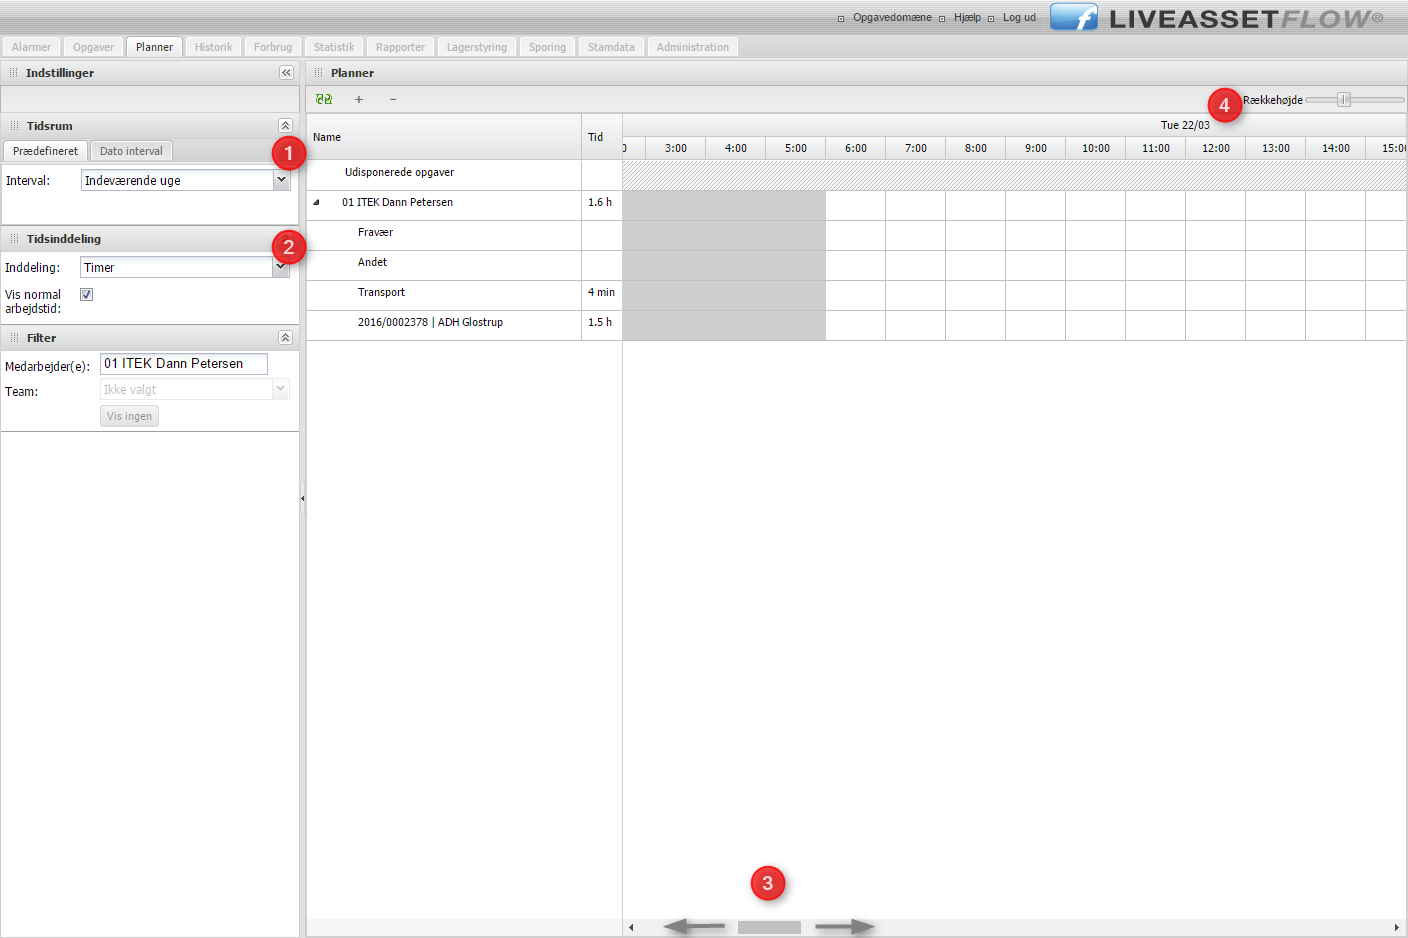Screen dimensions: 1408x938
Task: Click the timeline scrollbar's left arrow
Action: [x=631, y=928]
